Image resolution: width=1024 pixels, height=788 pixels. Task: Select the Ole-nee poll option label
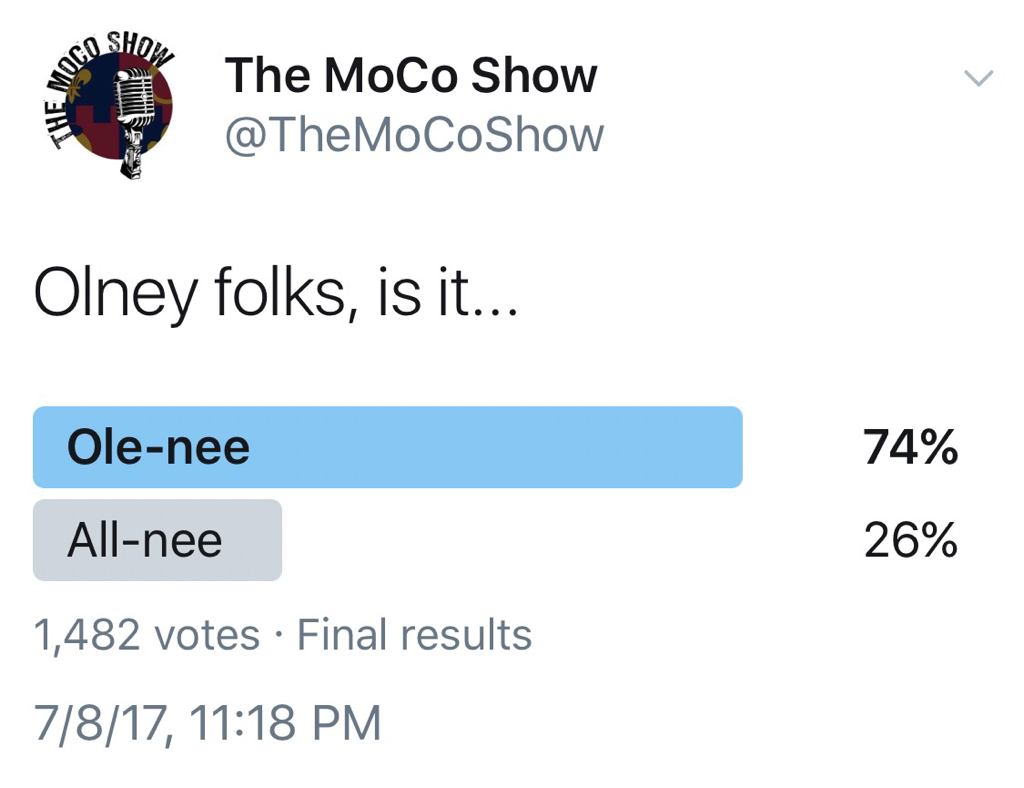tap(158, 448)
